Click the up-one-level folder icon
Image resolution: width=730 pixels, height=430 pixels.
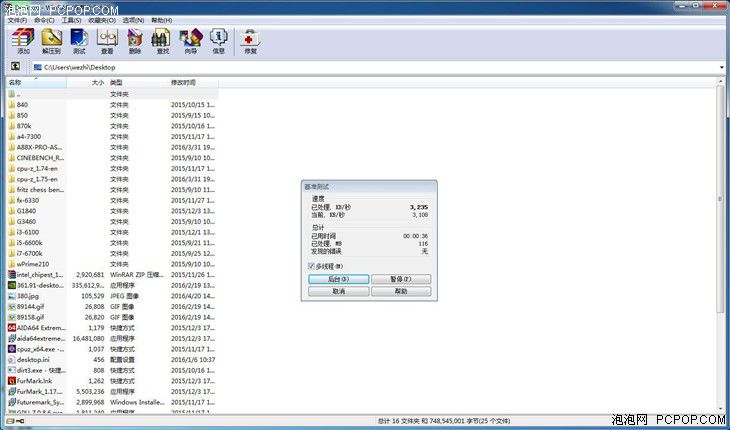[15, 67]
